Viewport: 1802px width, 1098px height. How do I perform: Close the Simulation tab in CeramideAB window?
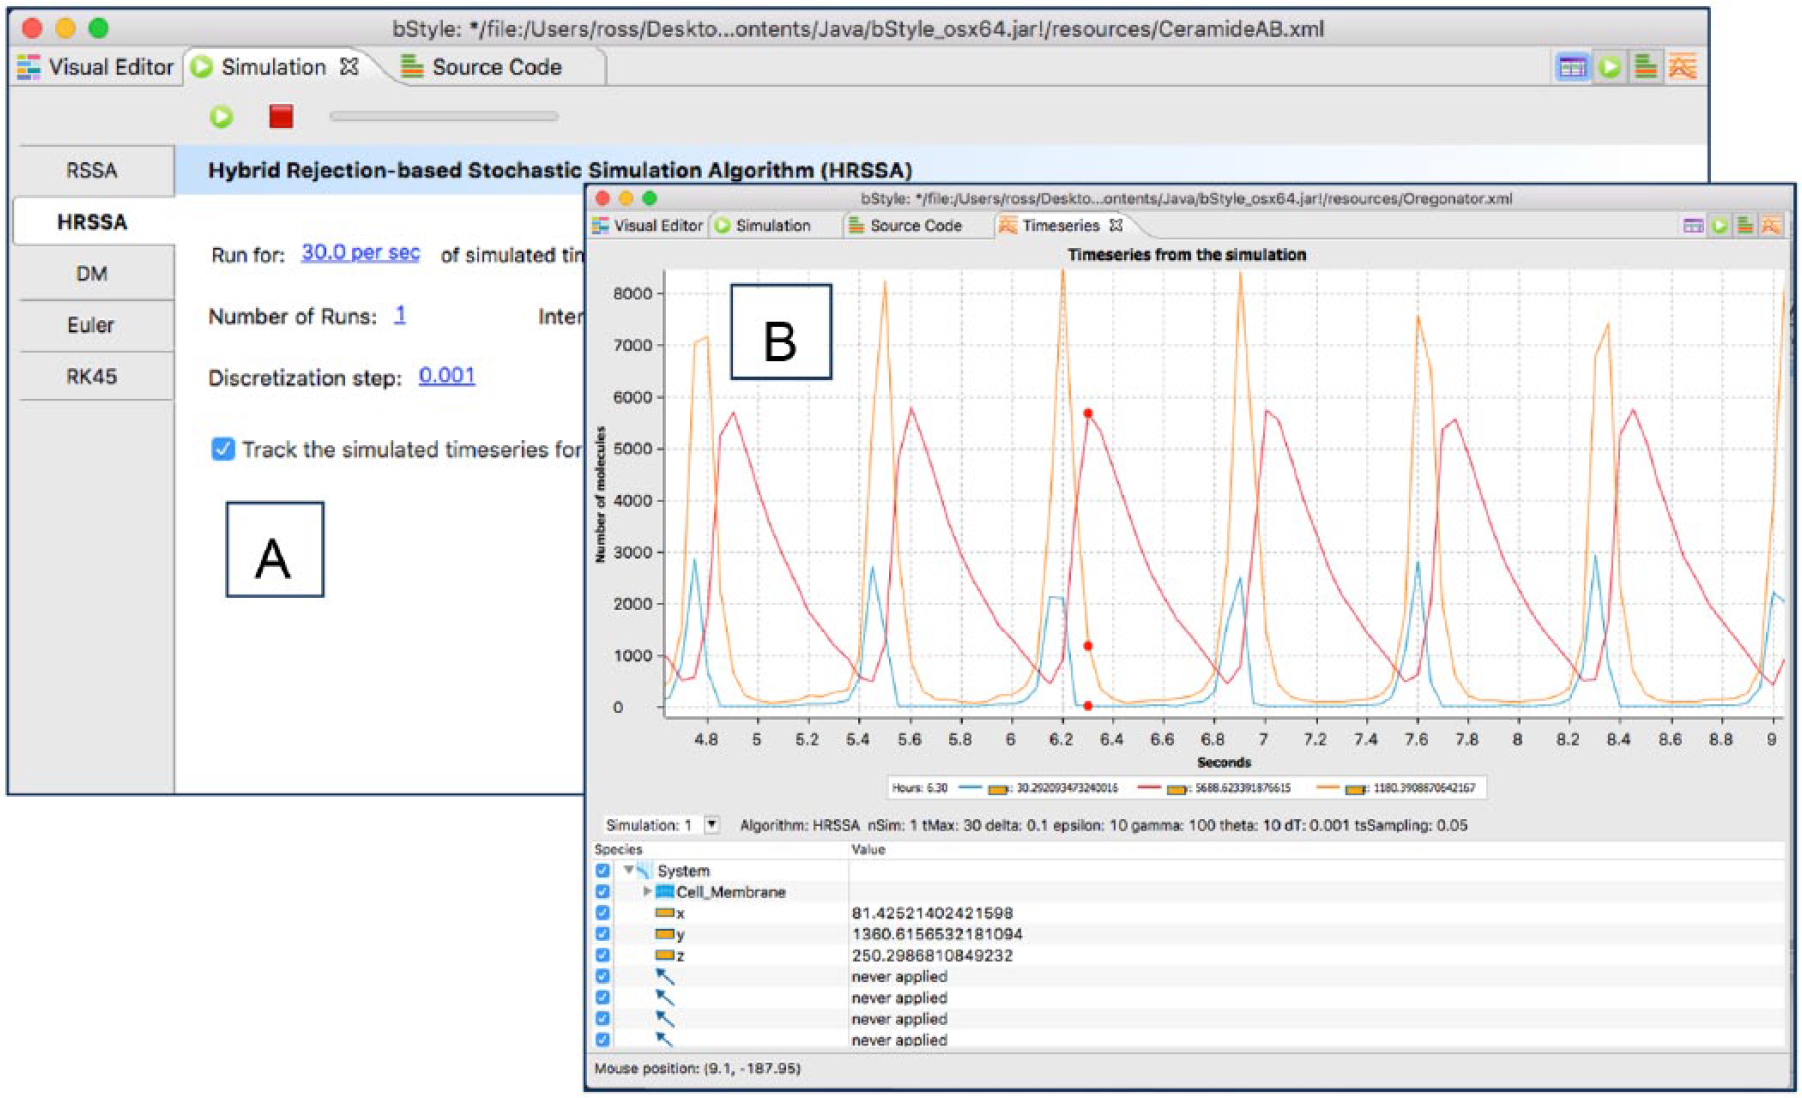(349, 67)
